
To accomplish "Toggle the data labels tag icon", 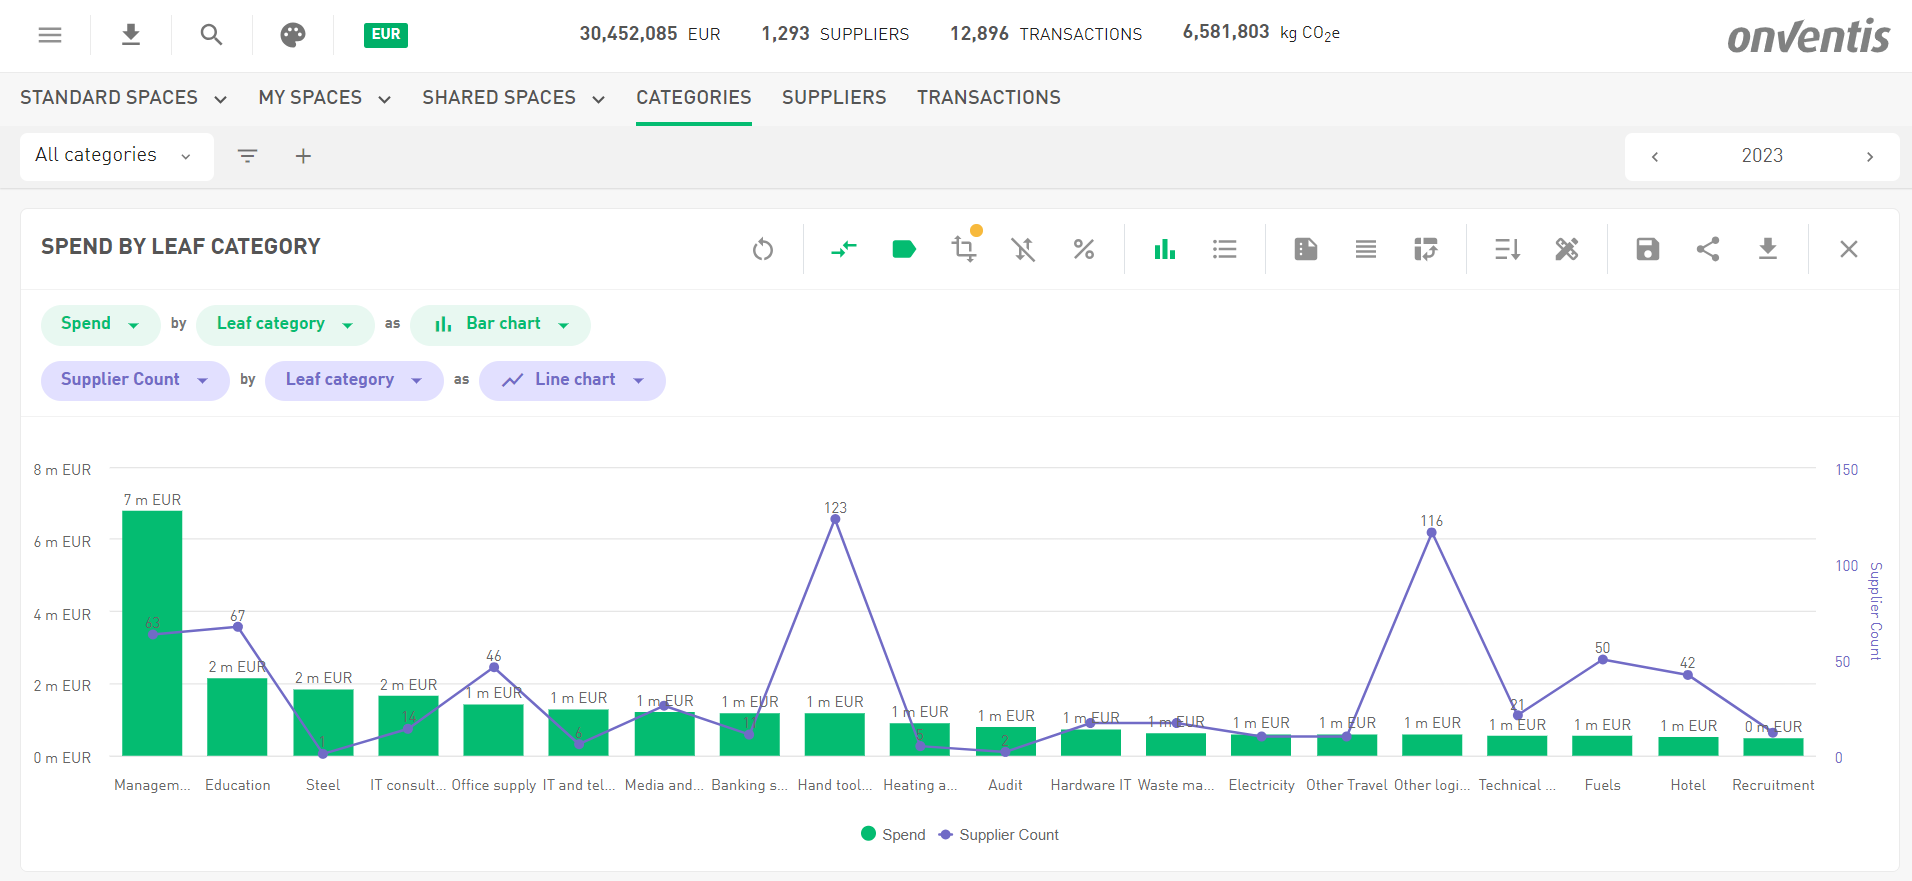I will click(x=904, y=249).
